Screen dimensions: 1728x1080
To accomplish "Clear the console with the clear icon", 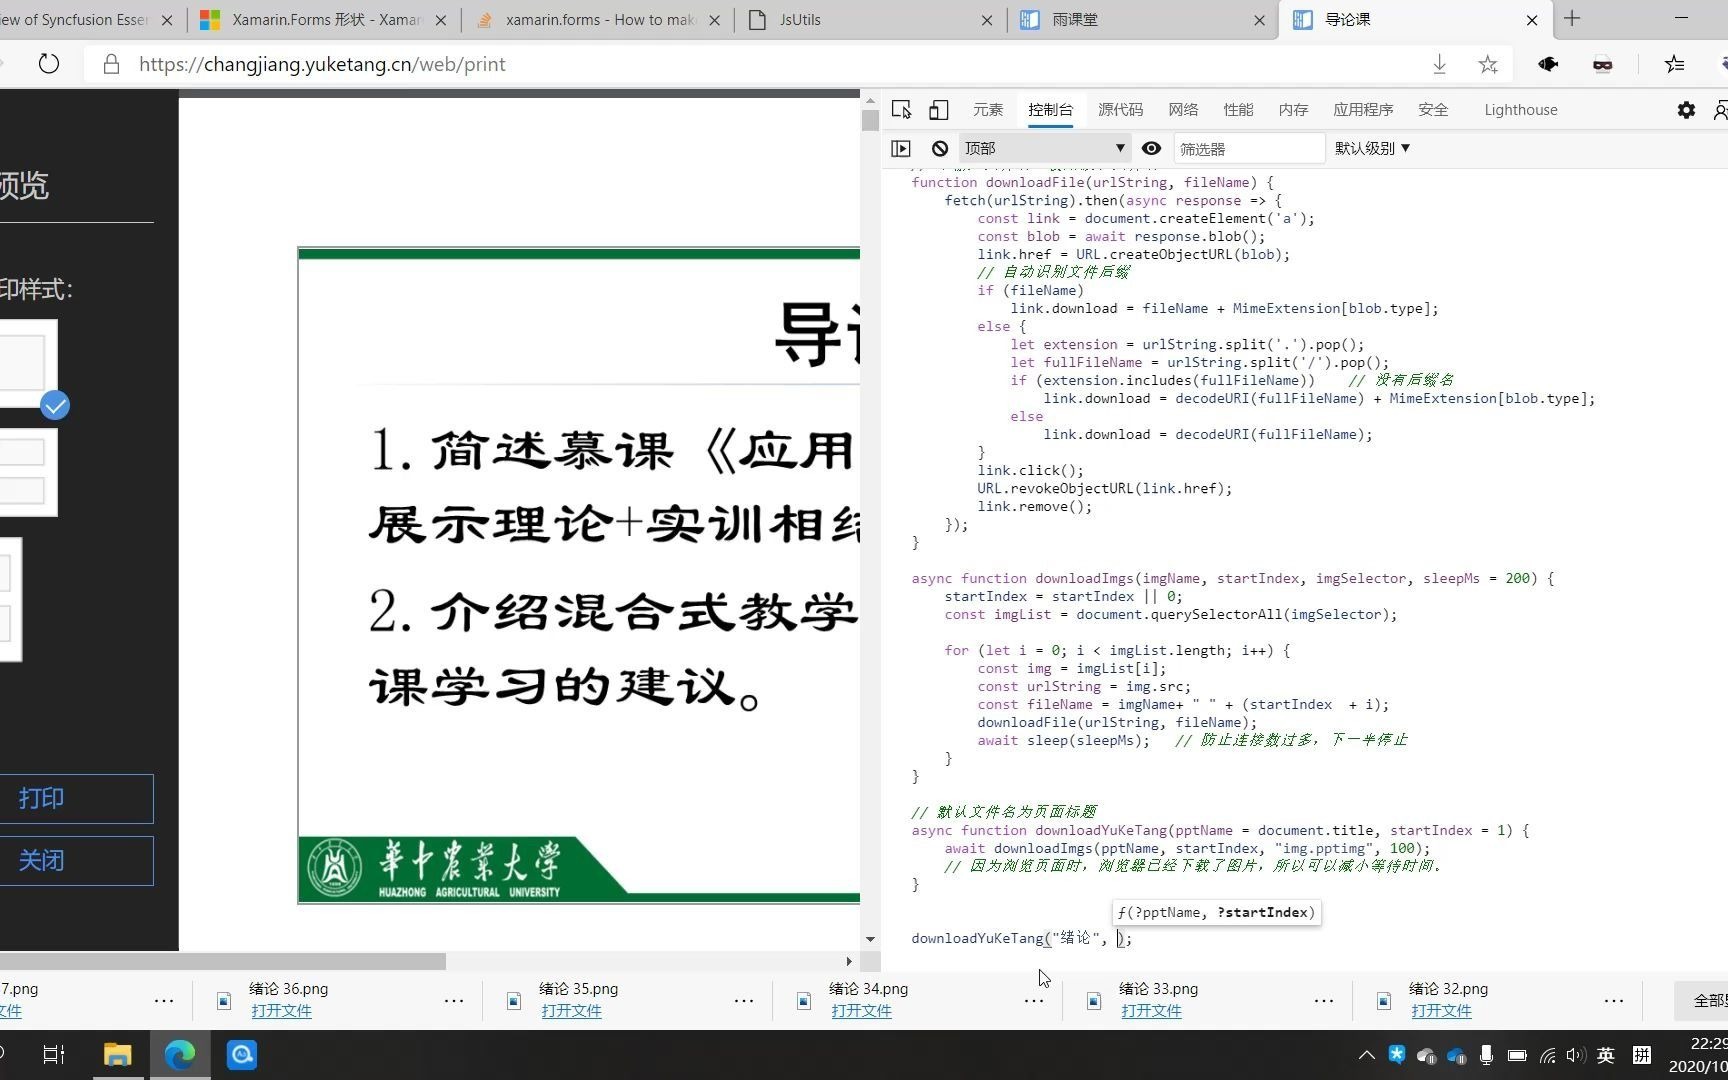I will click(939, 148).
